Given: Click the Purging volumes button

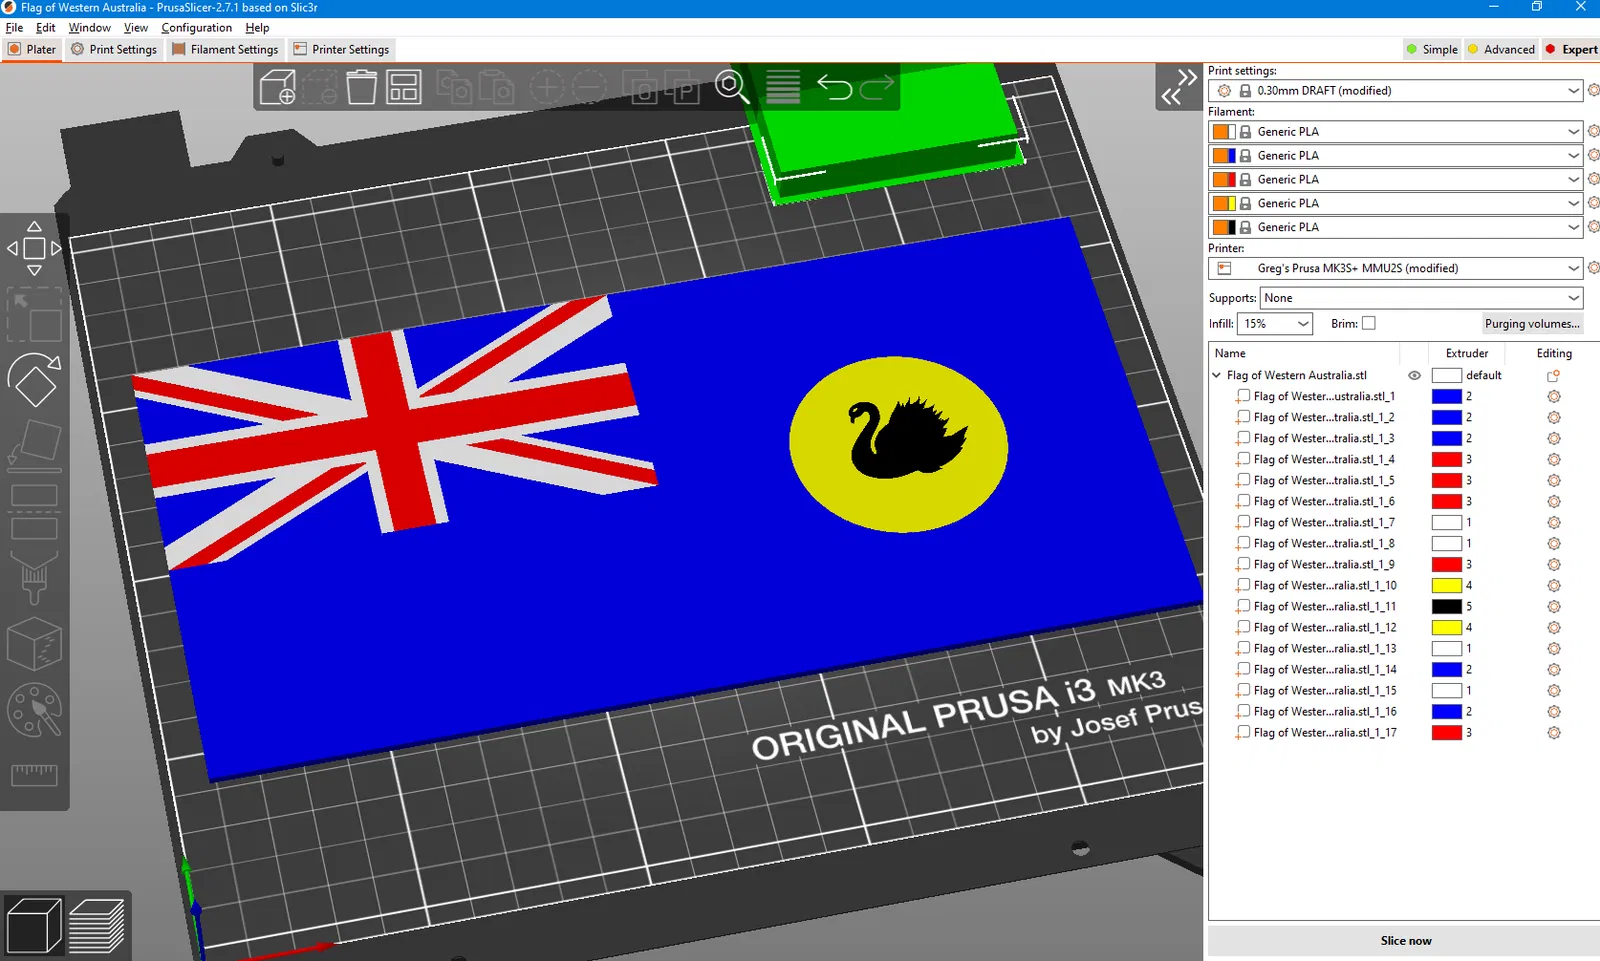Looking at the screenshot, I should (1531, 324).
